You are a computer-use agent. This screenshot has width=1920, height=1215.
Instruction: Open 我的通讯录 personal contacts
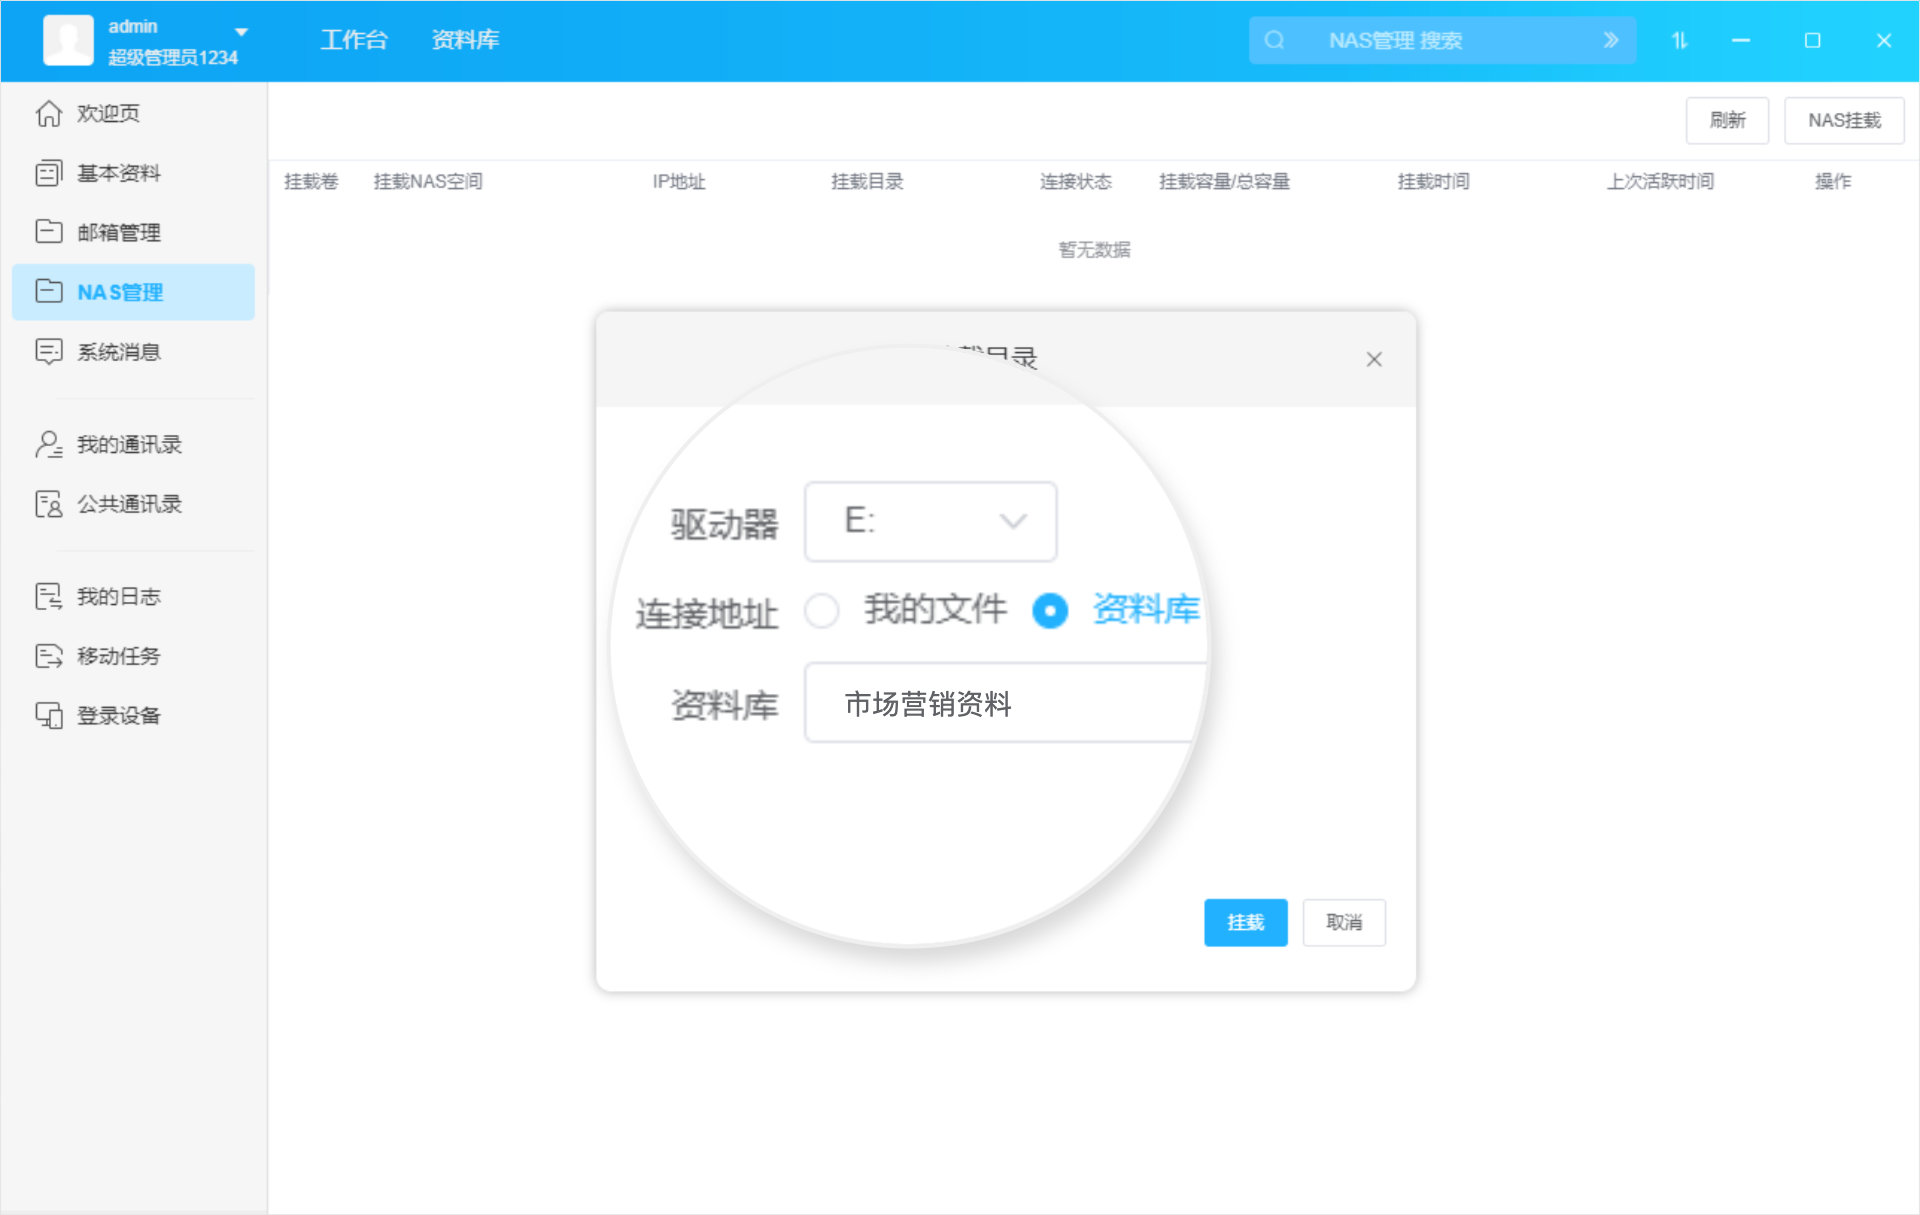(47, 444)
